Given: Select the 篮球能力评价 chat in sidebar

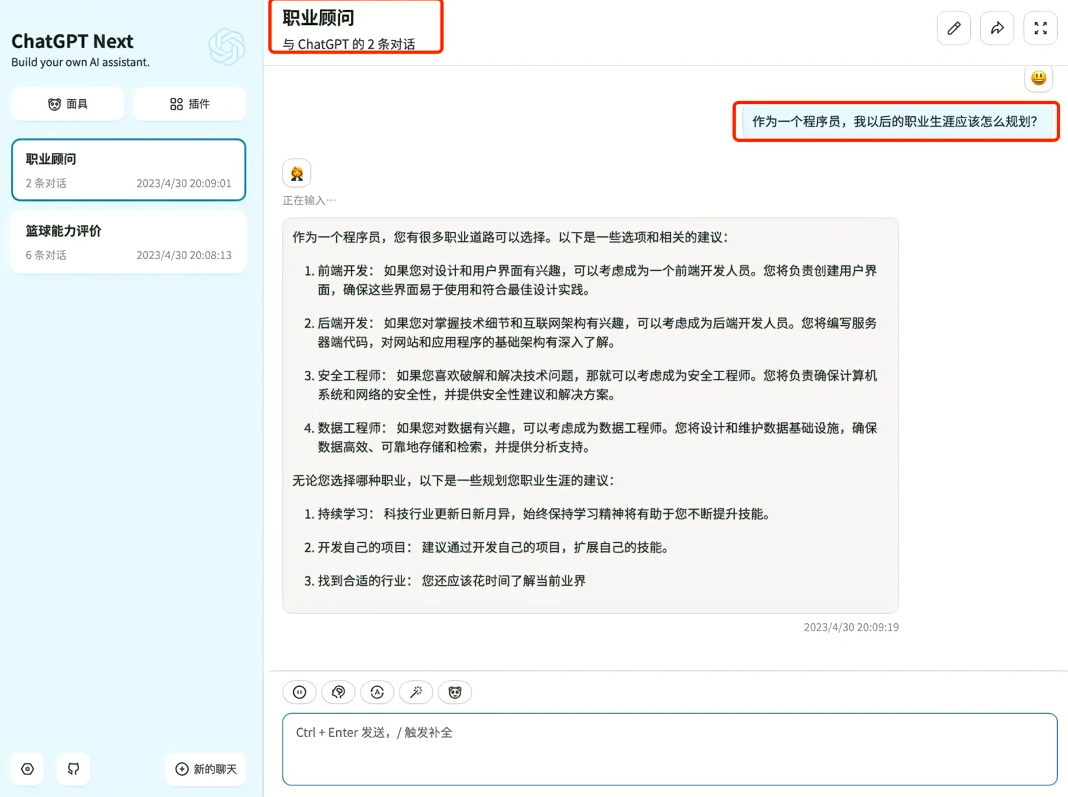Looking at the screenshot, I should coord(128,242).
